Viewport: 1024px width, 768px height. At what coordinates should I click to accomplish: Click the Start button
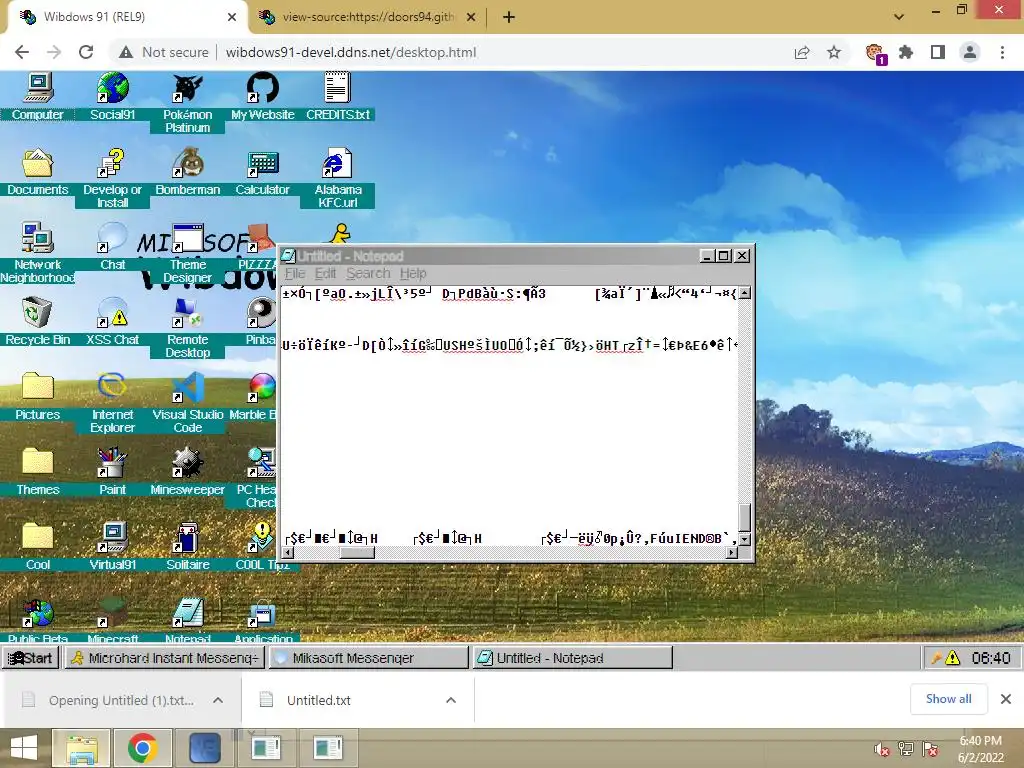(30, 658)
